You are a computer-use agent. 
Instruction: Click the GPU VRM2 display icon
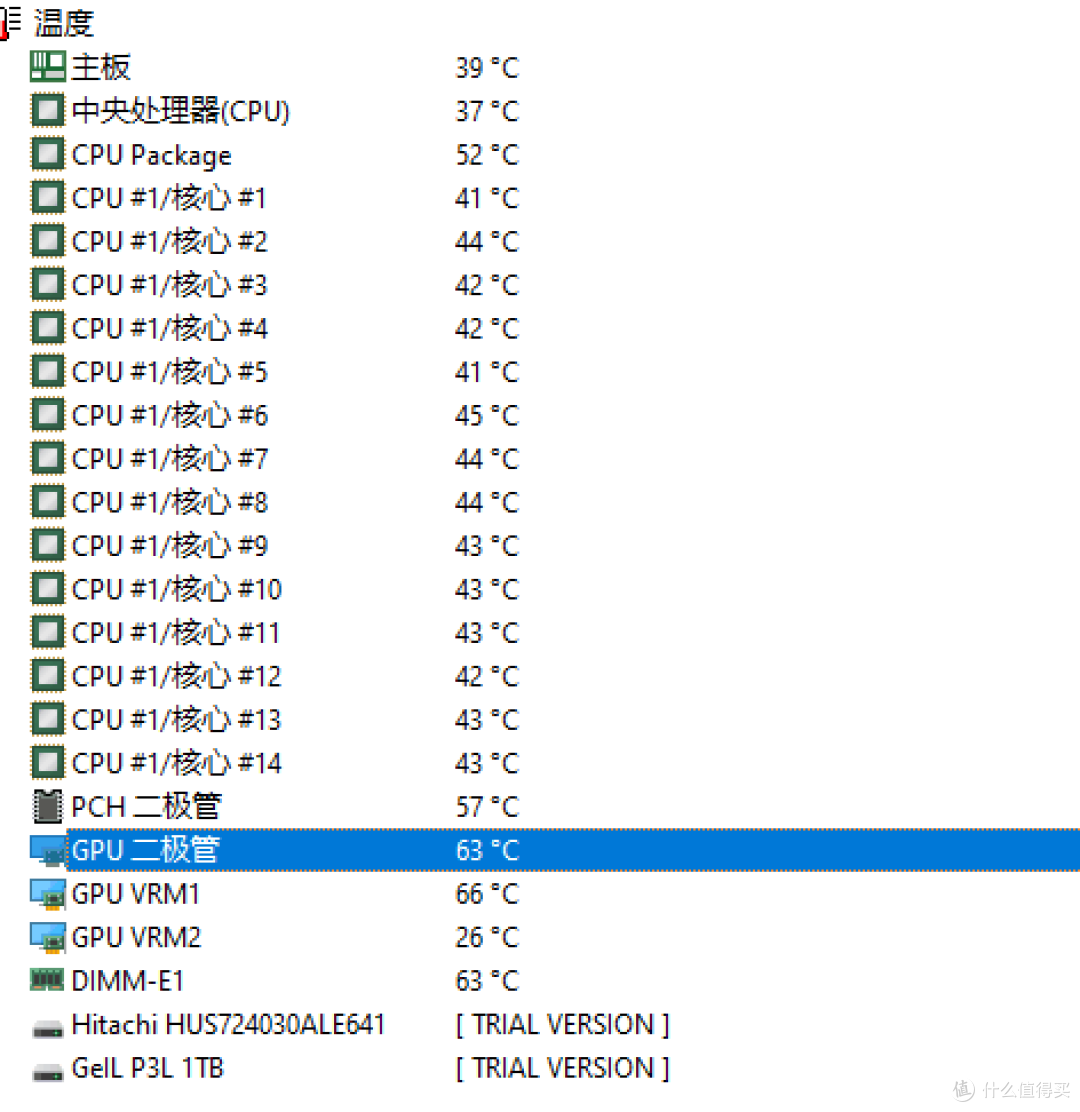pyautogui.click(x=48, y=938)
